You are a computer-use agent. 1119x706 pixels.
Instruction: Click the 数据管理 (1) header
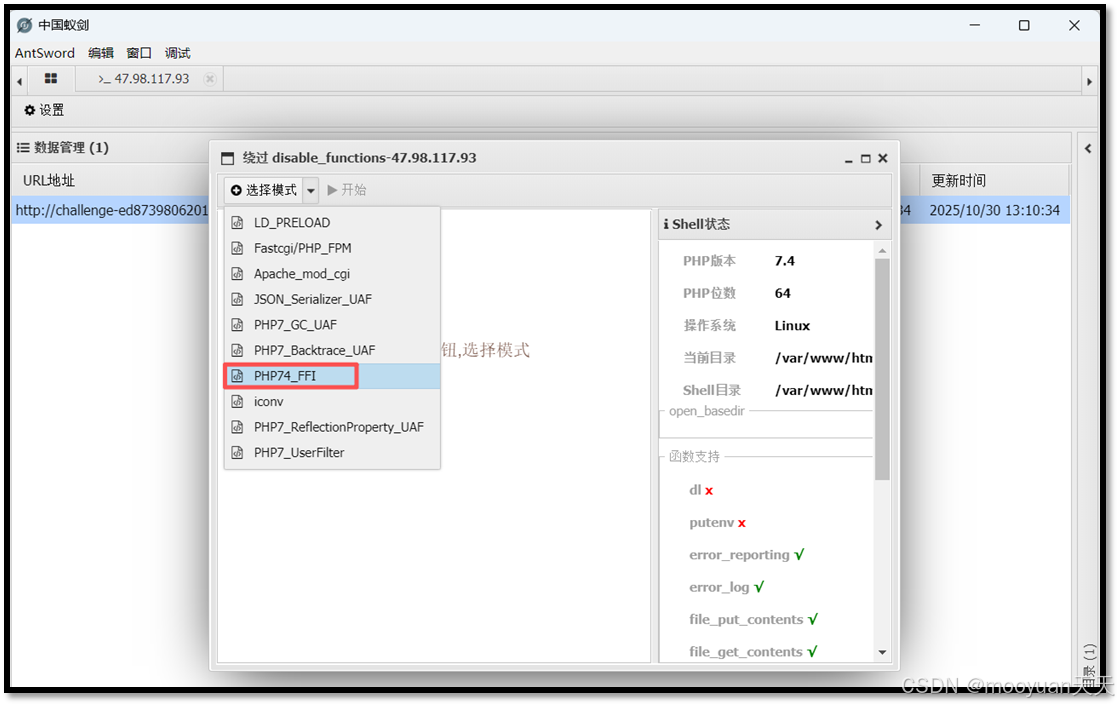tap(63, 148)
